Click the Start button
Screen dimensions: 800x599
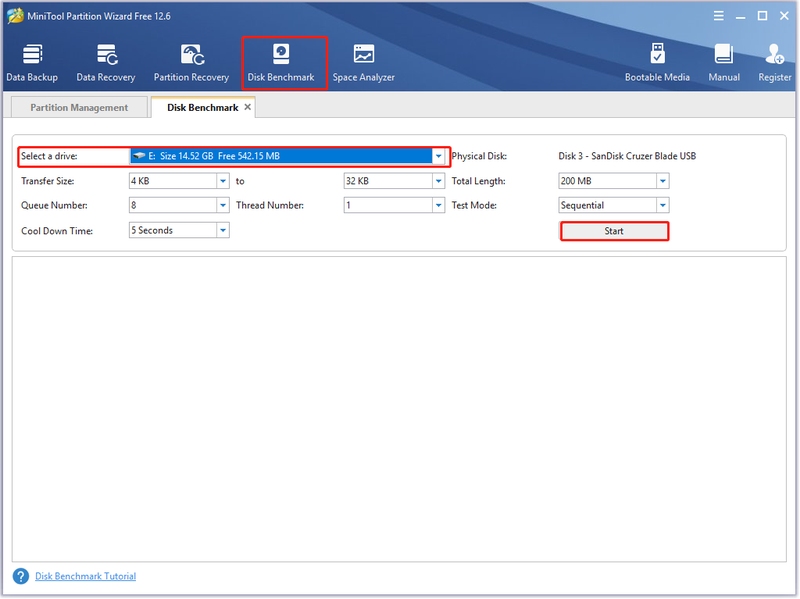pos(614,231)
